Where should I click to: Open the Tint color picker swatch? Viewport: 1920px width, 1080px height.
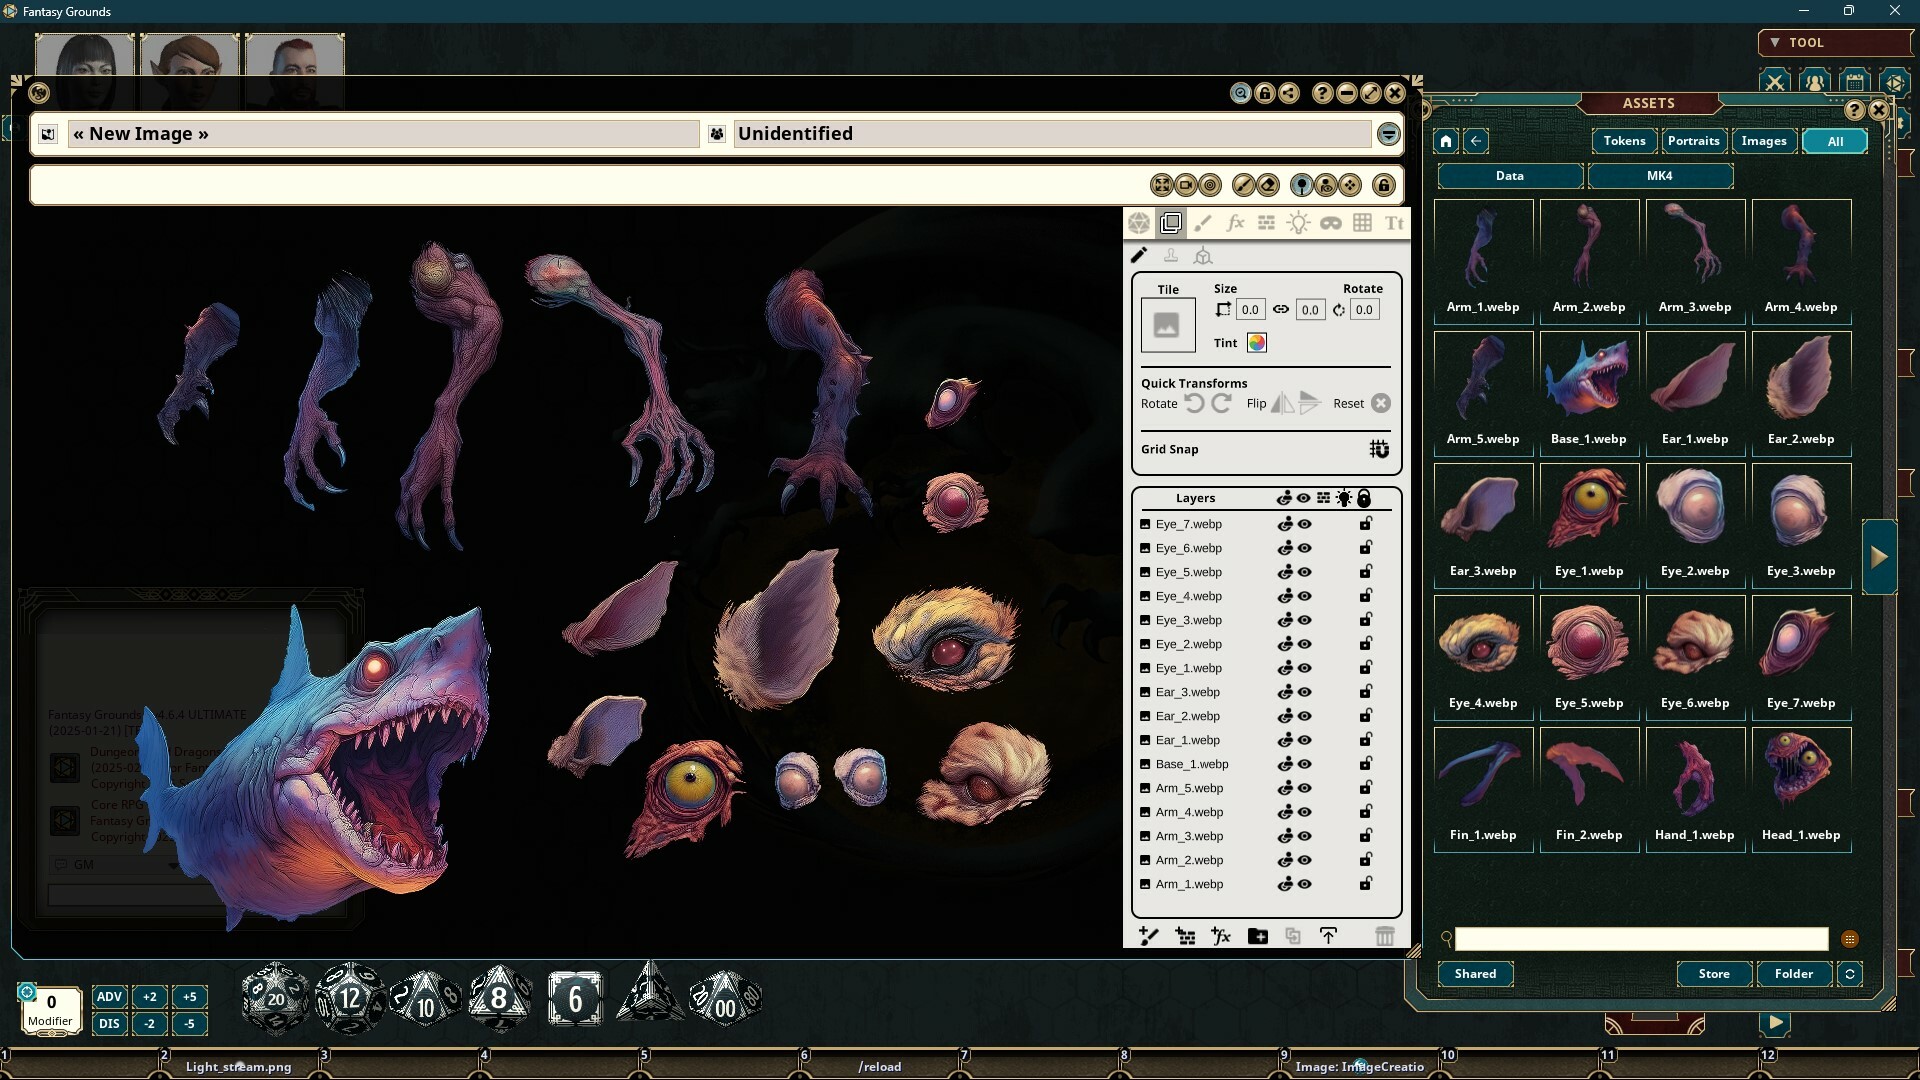click(1257, 342)
